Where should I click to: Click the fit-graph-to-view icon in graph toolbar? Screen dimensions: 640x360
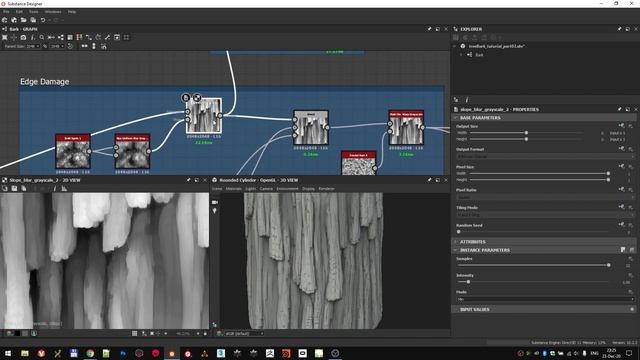(4, 37)
